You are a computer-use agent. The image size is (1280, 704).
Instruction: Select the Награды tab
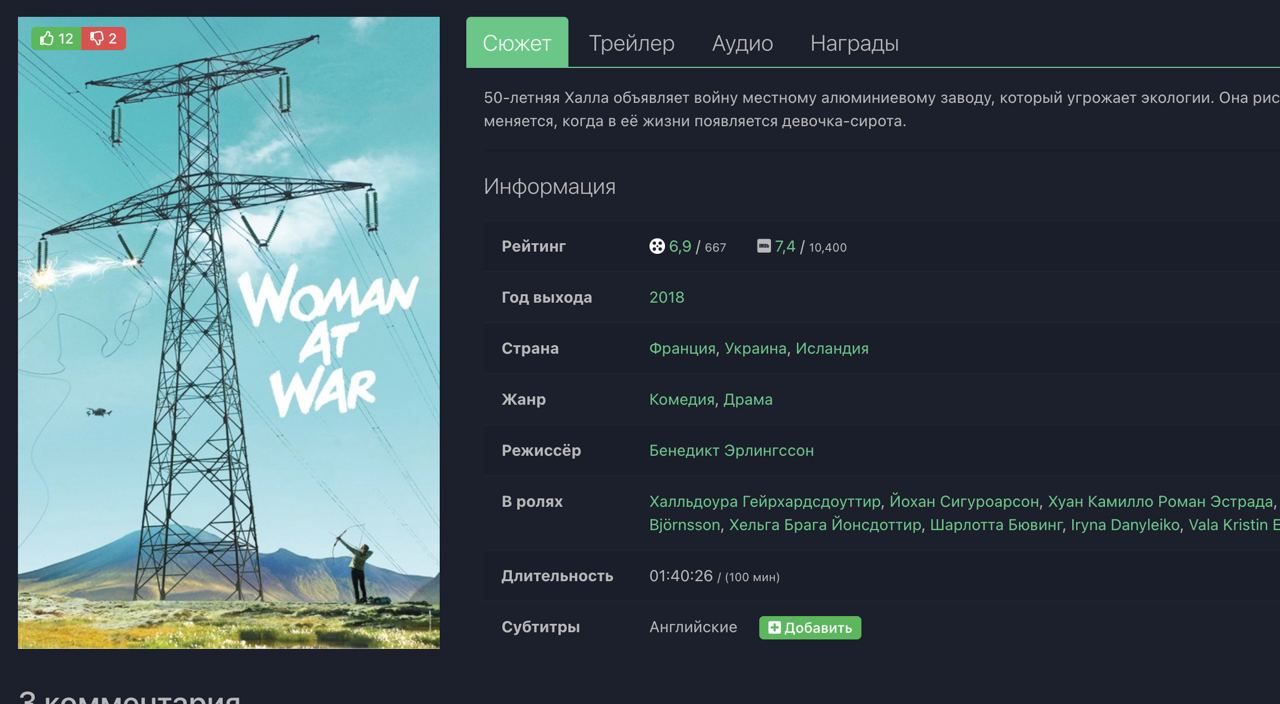854,43
